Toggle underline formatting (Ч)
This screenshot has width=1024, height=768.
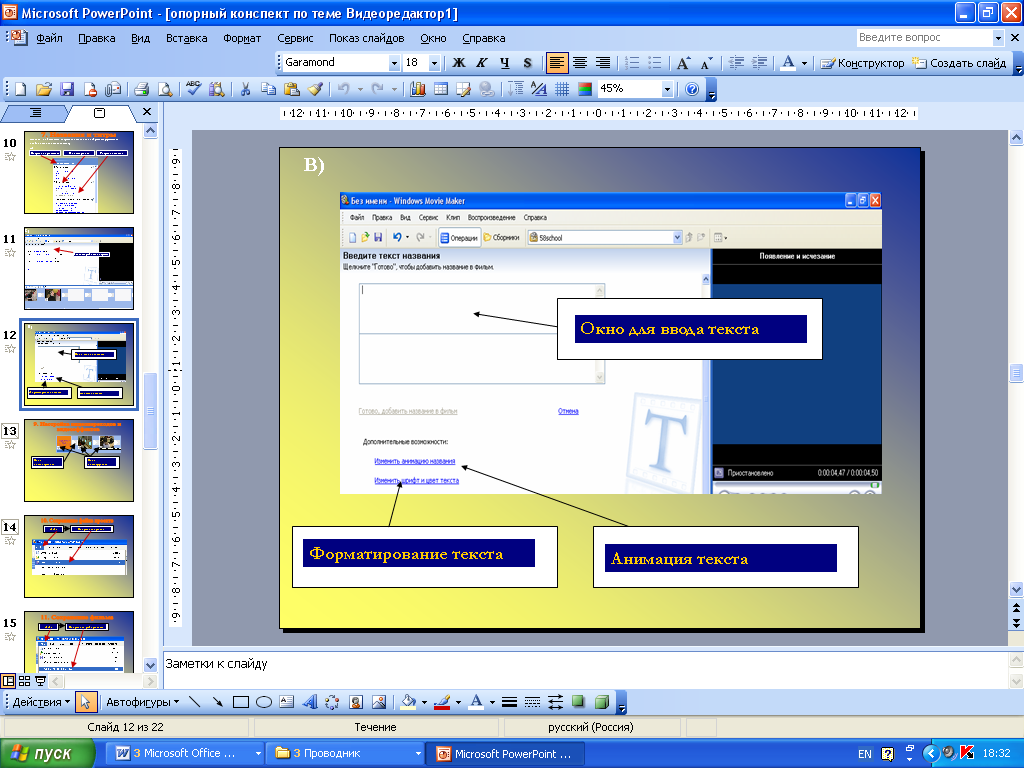click(x=504, y=63)
